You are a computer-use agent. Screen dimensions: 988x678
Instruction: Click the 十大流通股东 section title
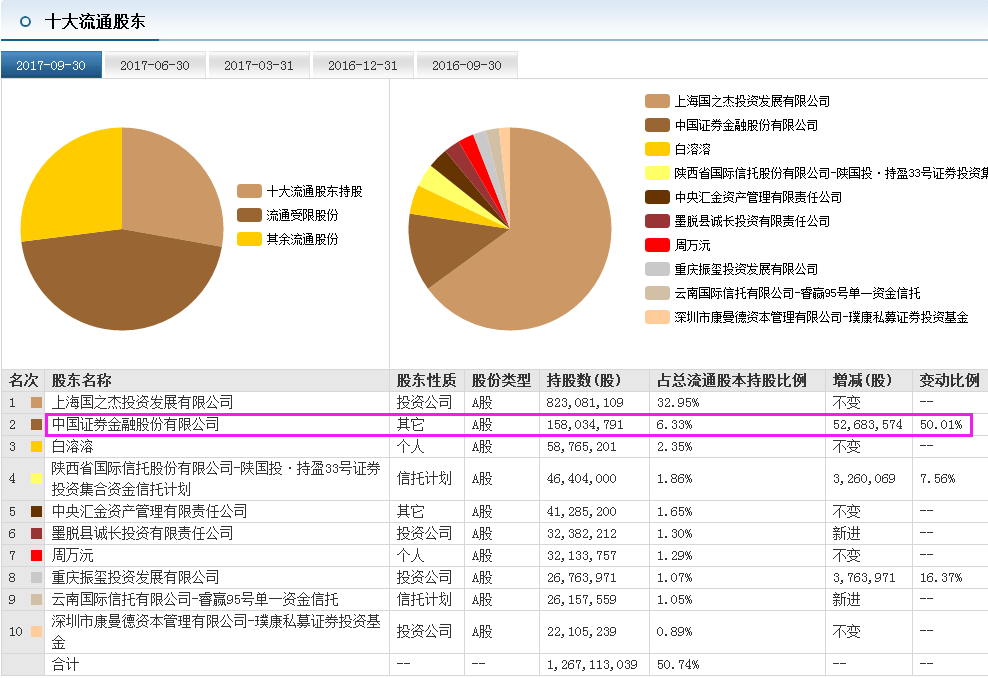[x=95, y=21]
